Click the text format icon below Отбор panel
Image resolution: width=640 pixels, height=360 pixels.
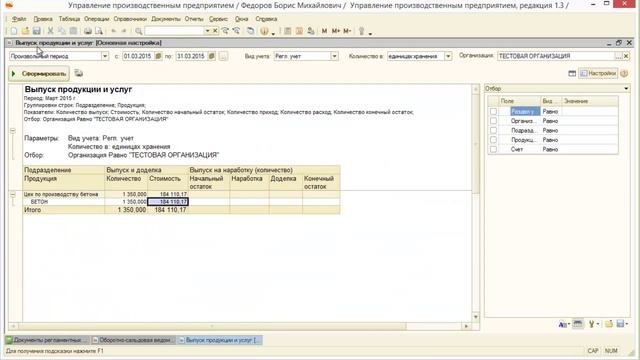pyautogui.click(x=564, y=324)
